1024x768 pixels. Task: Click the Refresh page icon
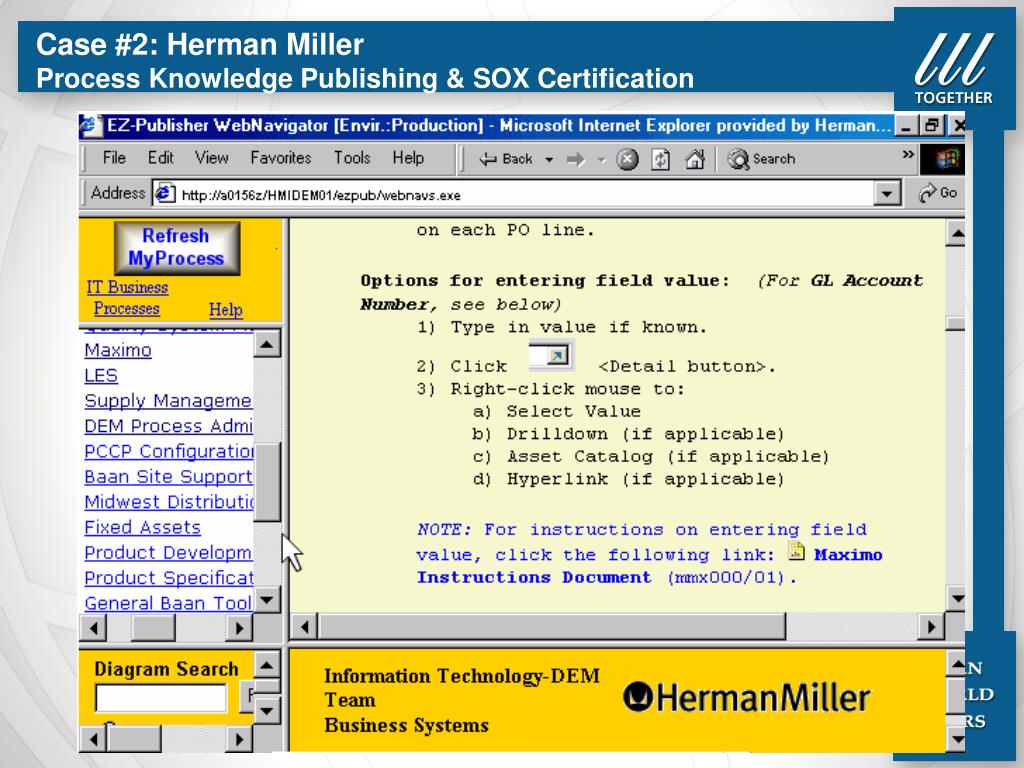(x=660, y=159)
